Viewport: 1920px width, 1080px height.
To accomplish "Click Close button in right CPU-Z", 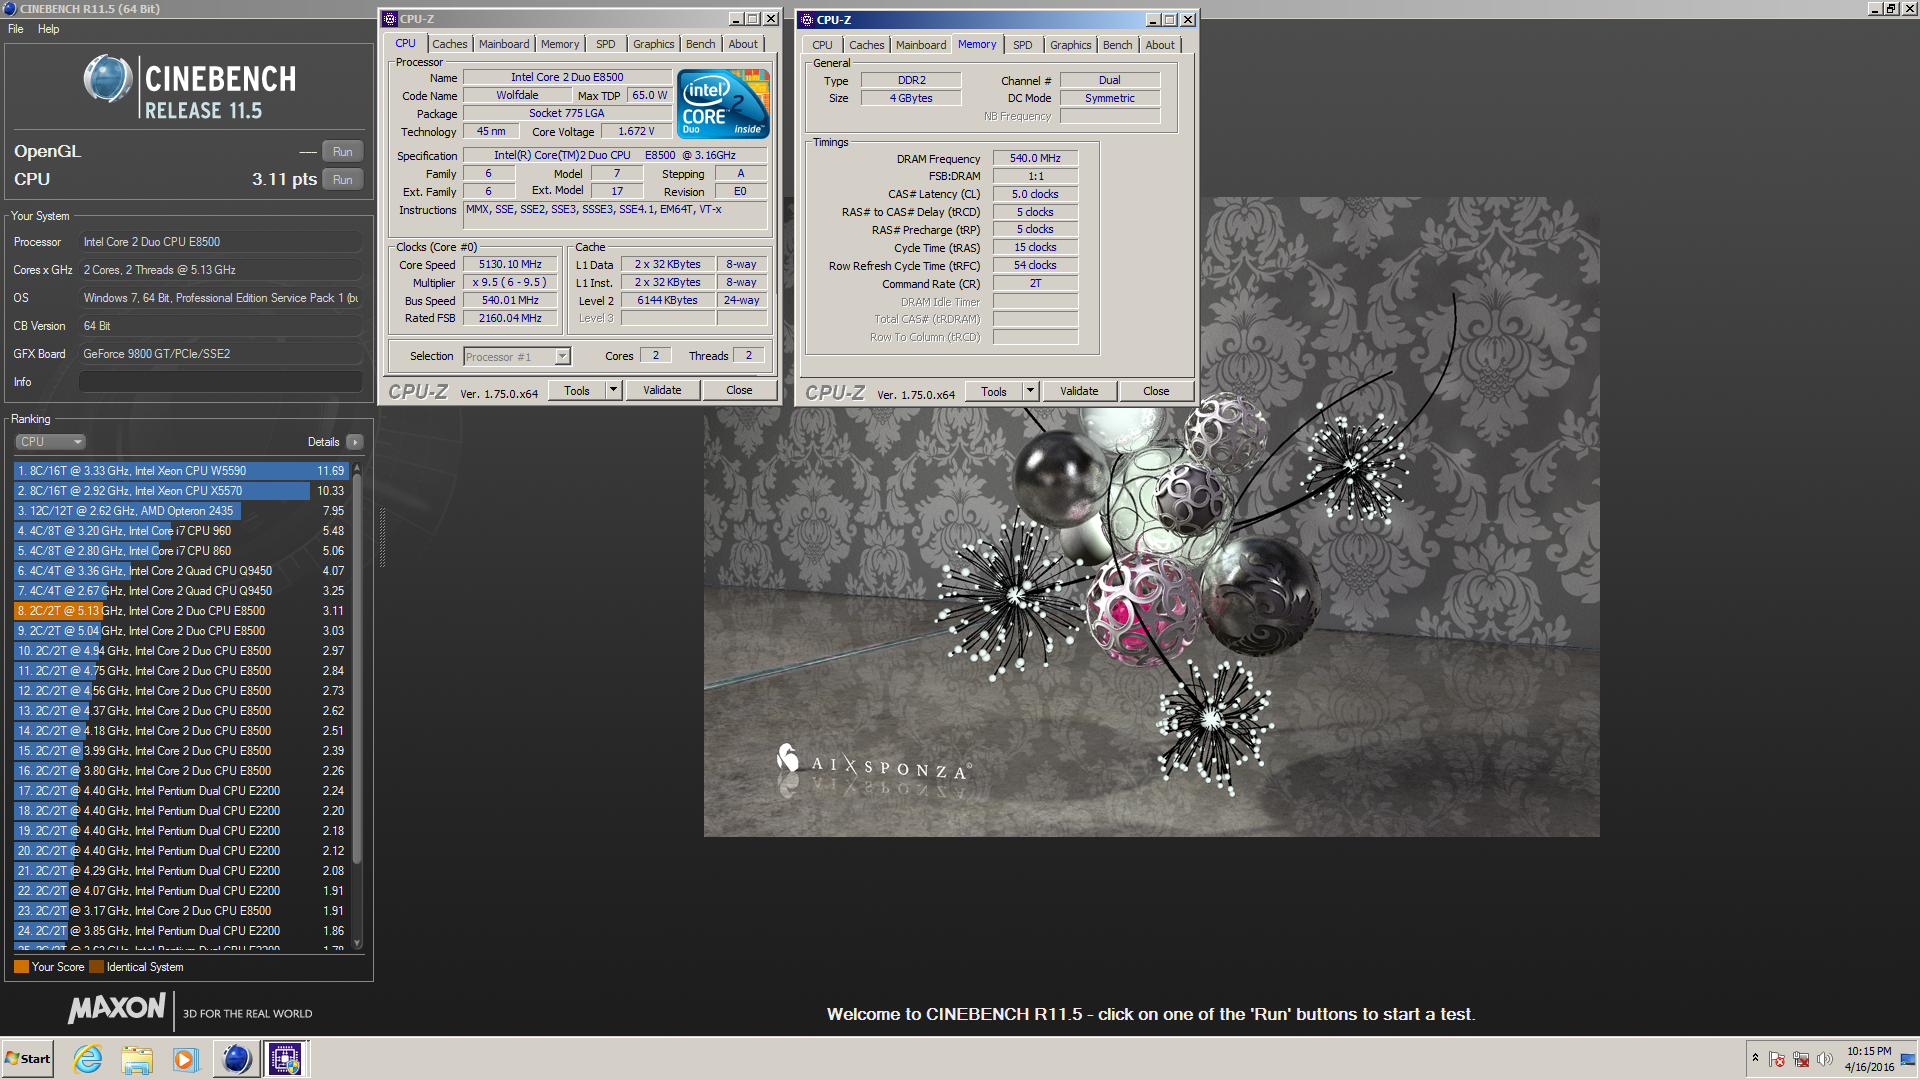I will tap(1156, 391).
